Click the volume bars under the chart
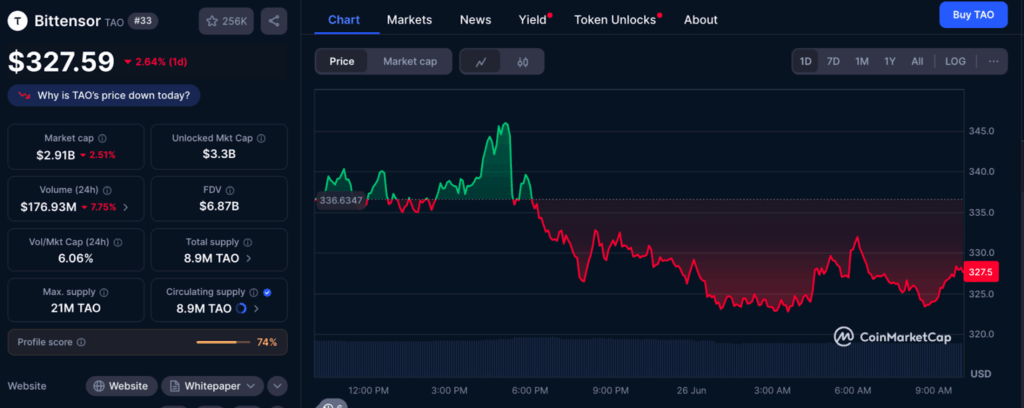This screenshot has height=408, width=1024. pos(639,357)
